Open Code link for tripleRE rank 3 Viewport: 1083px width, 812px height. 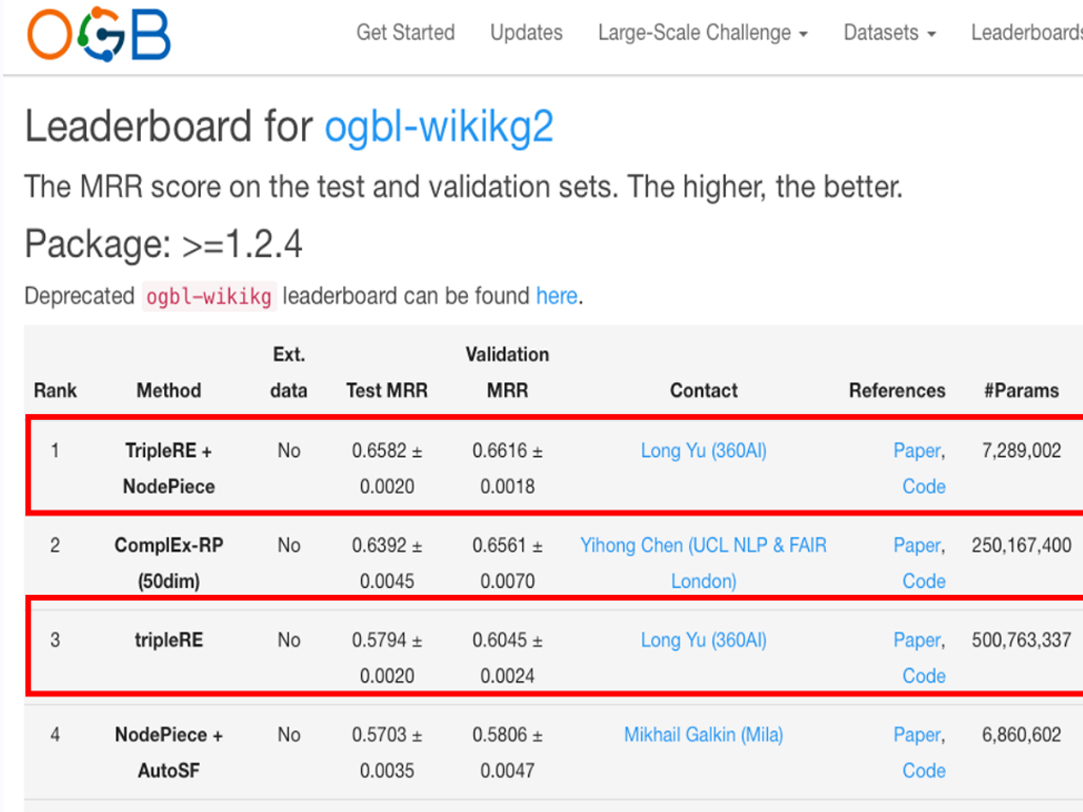tap(923, 676)
